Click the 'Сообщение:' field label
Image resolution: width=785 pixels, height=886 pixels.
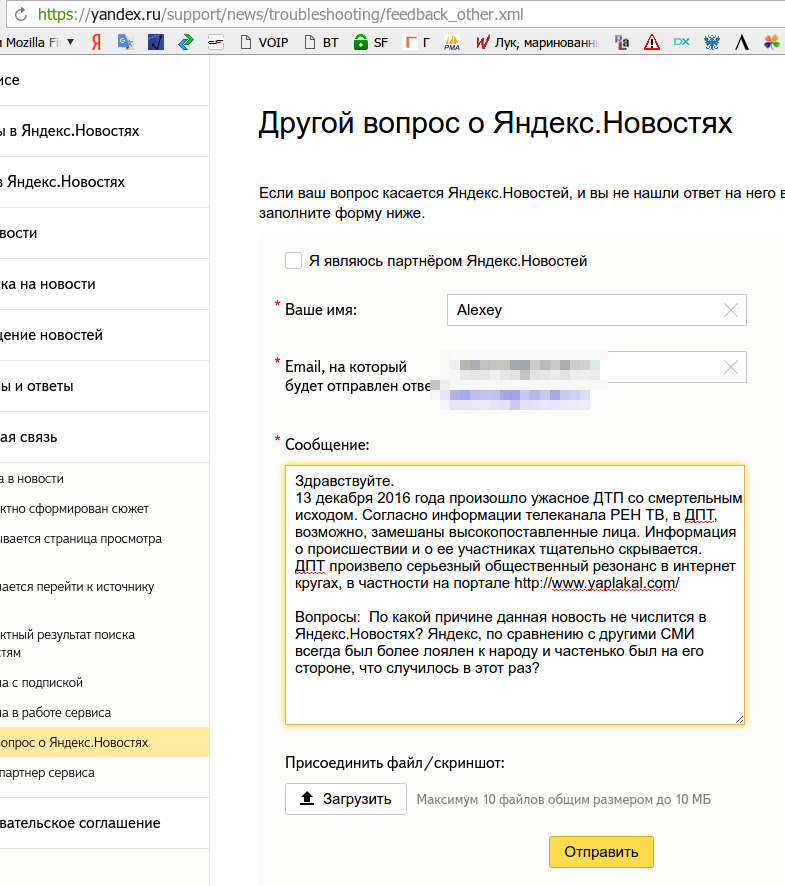click(327, 445)
